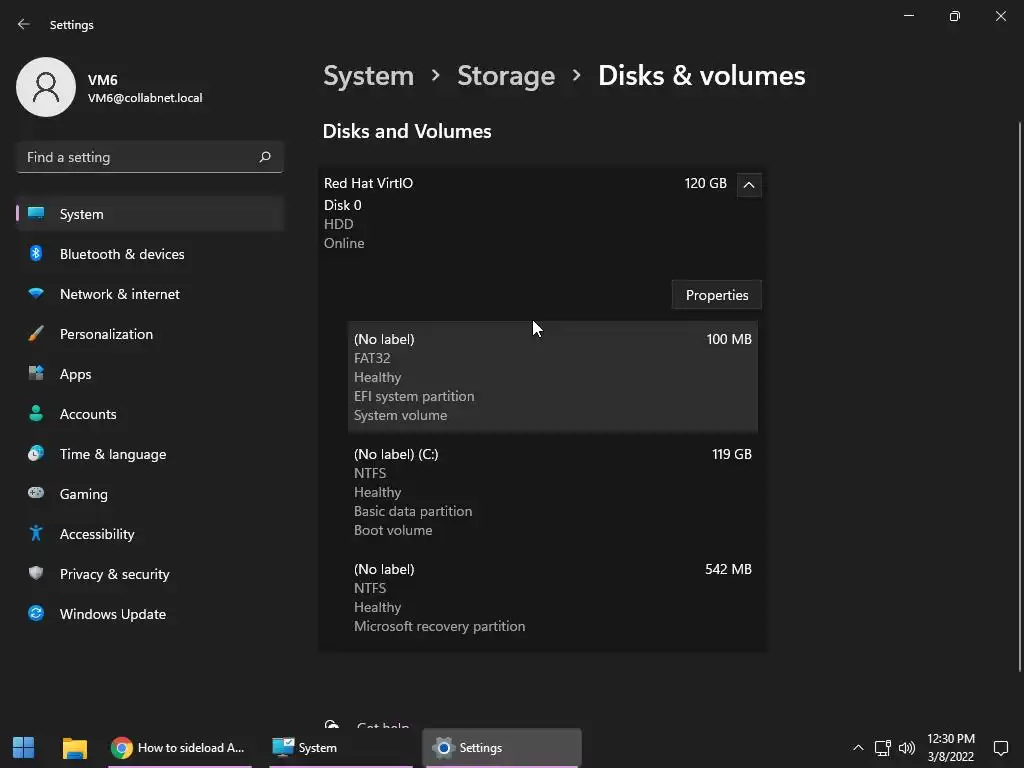Show hidden icons in system tray
1024x768 pixels.
(x=857, y=748)
